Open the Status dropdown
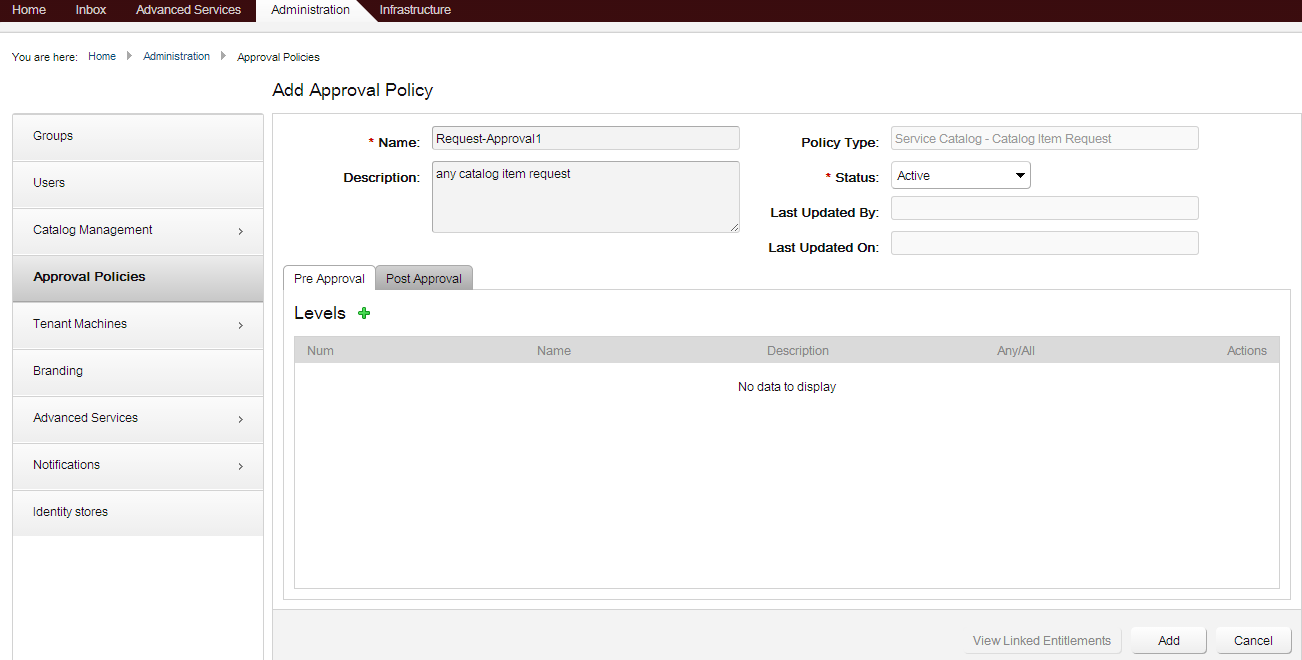Image resolution: width=1302 pixels, height=660 pixels. 960,176
